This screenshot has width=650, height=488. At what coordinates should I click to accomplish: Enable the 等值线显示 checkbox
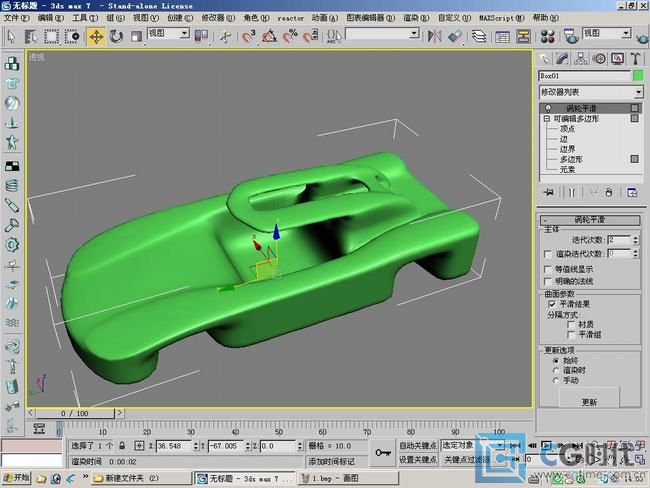tap(548, 269)
